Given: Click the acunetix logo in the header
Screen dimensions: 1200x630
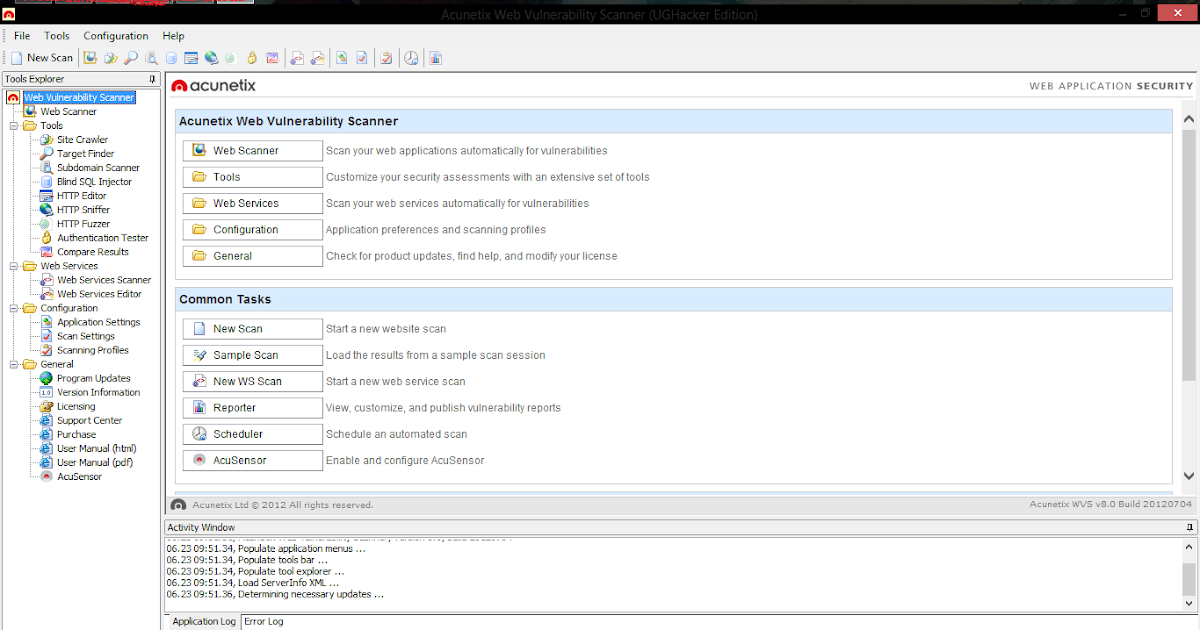Looking at the screenshot, I should point(214,86).
